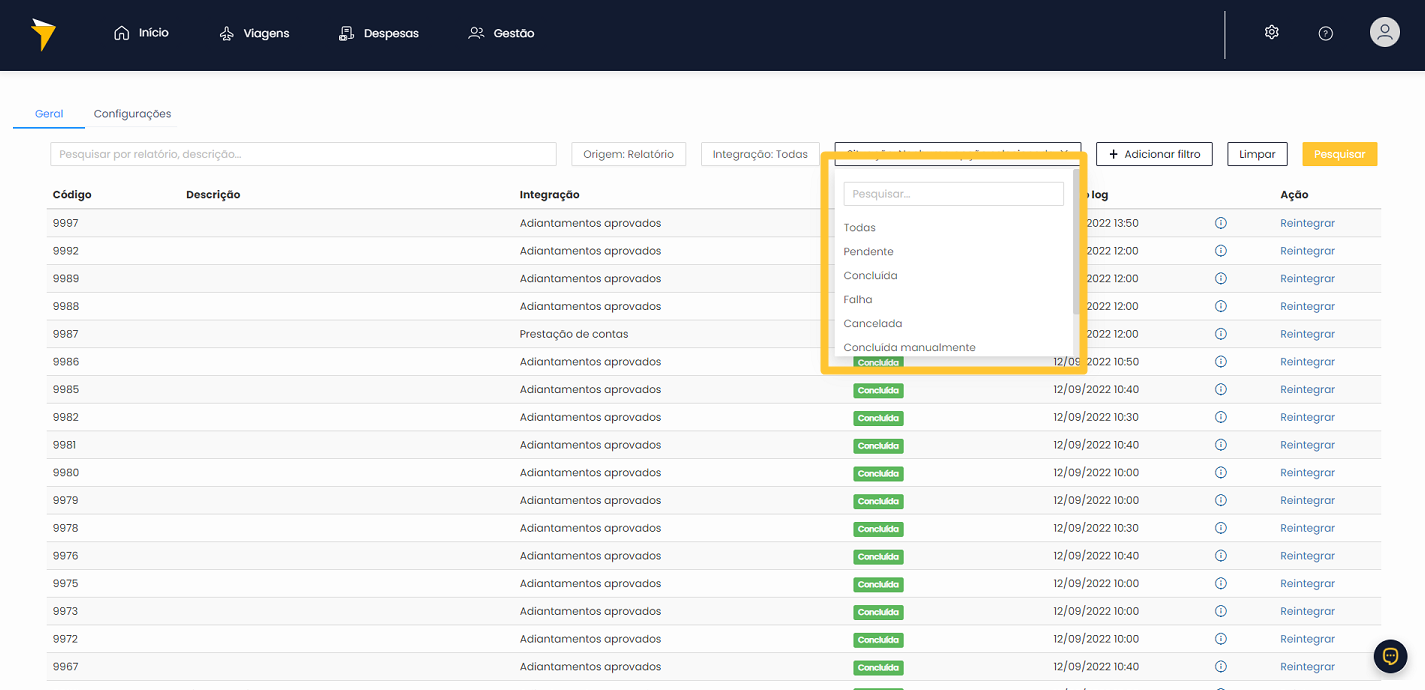
Task: Switch to the Configurações tab
Action: [x=132, y=114]
